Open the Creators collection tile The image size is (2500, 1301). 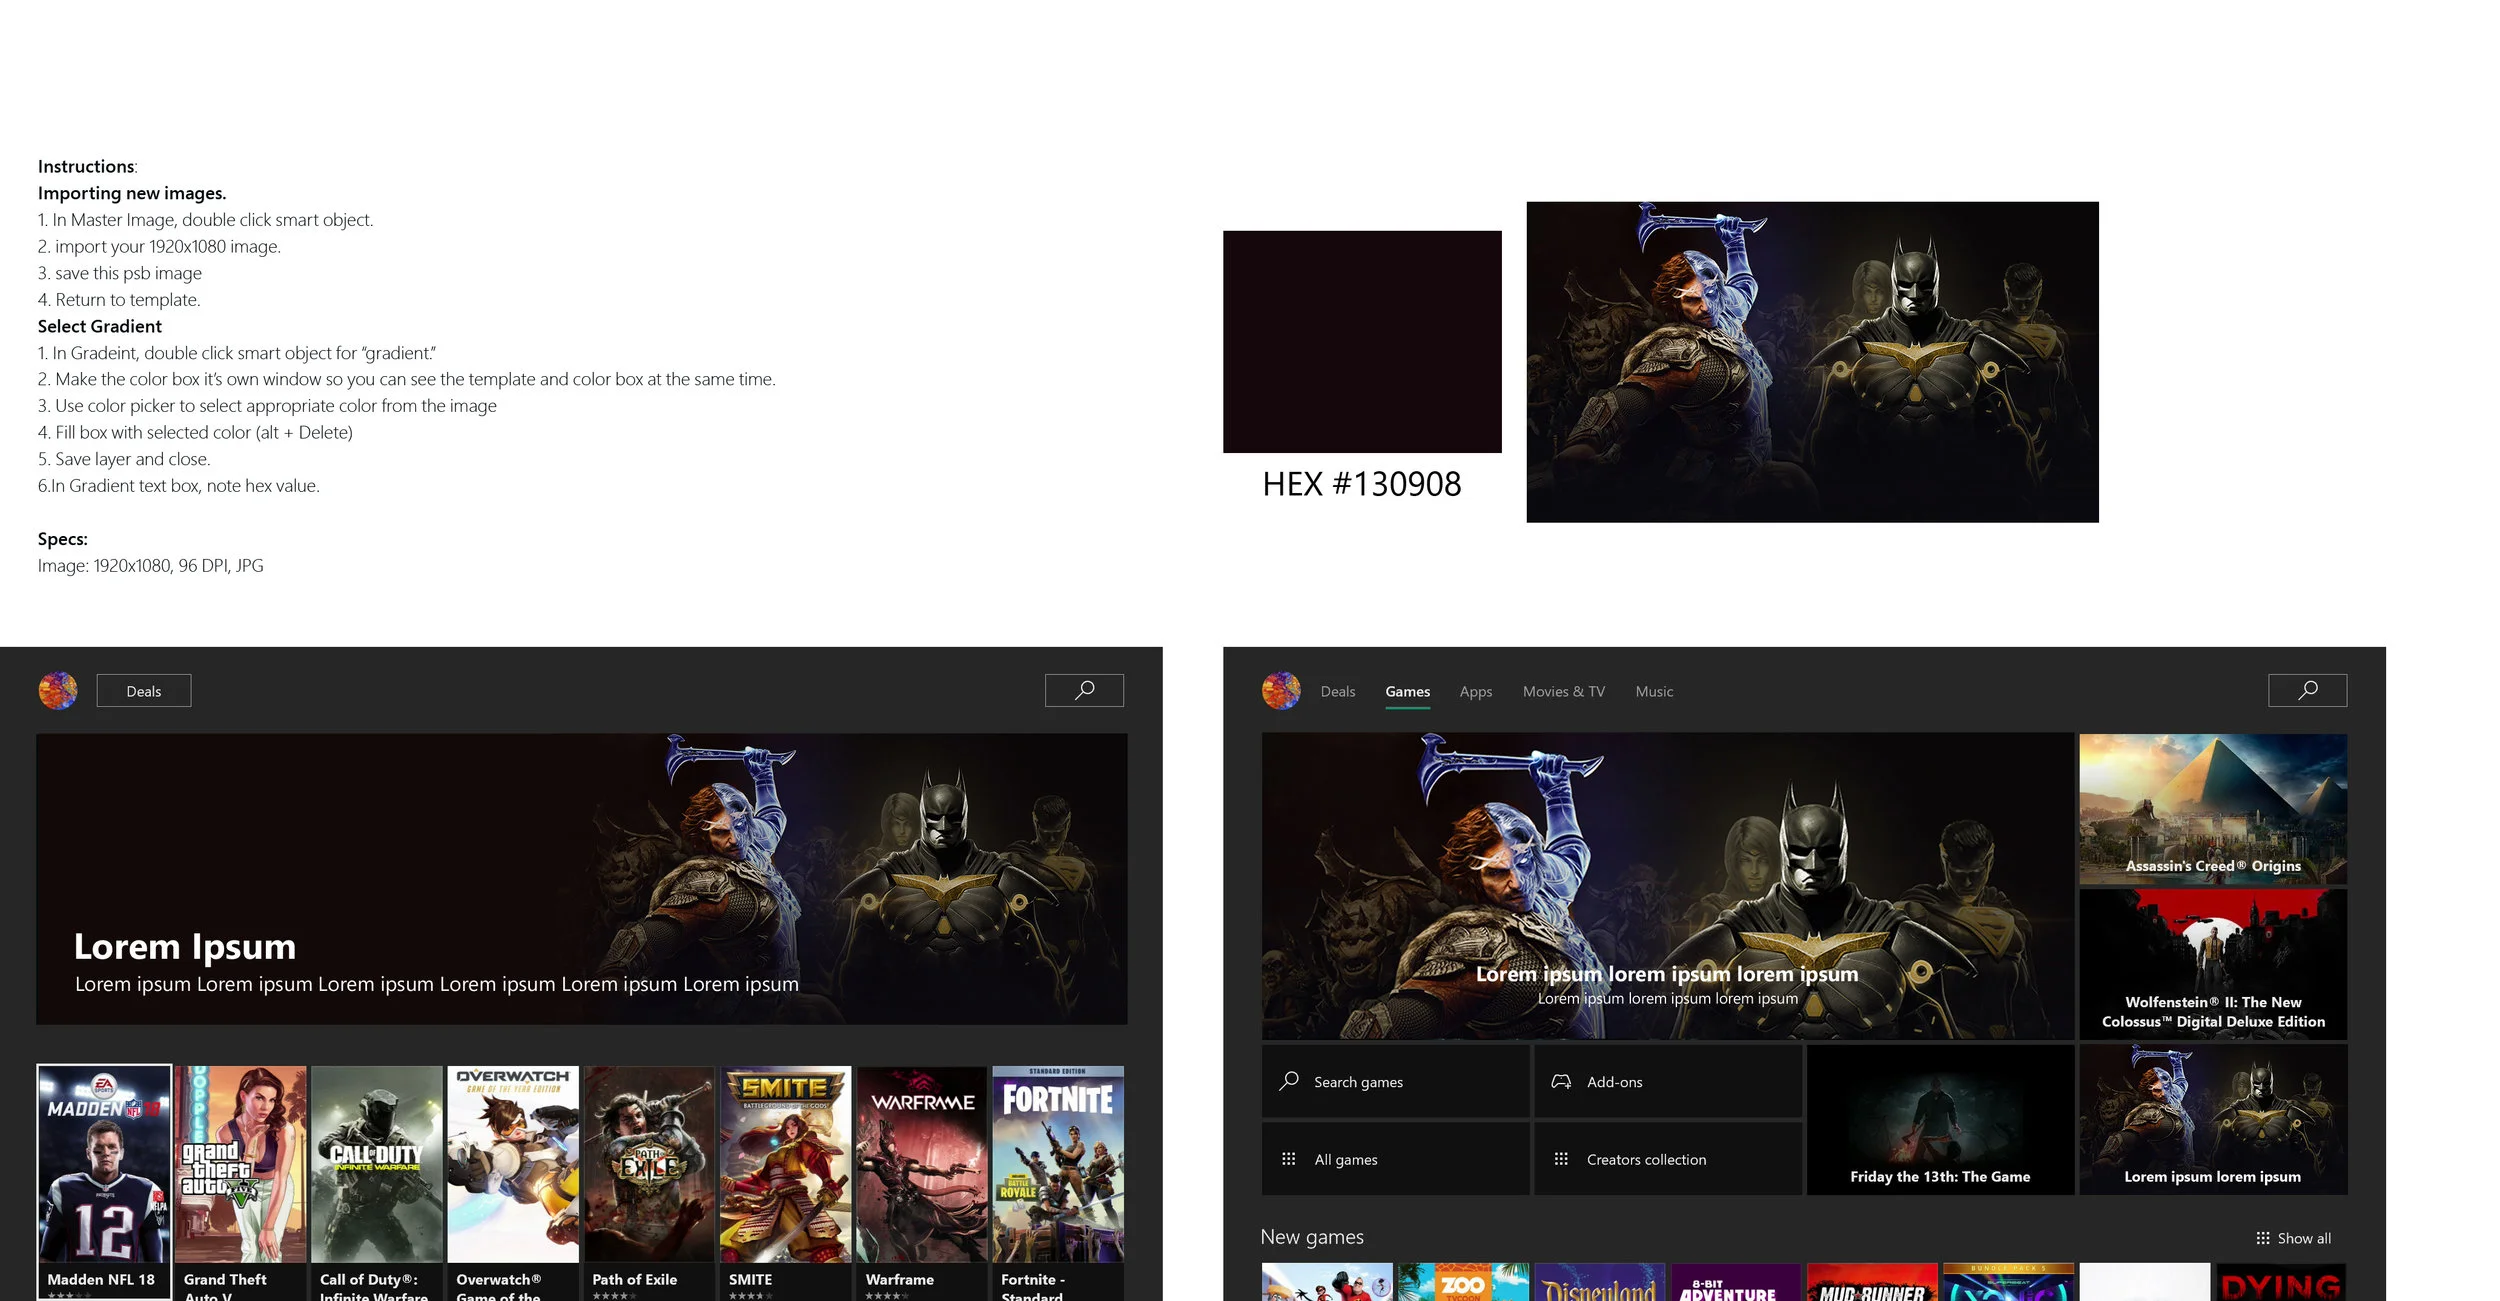point(1668,1159)
